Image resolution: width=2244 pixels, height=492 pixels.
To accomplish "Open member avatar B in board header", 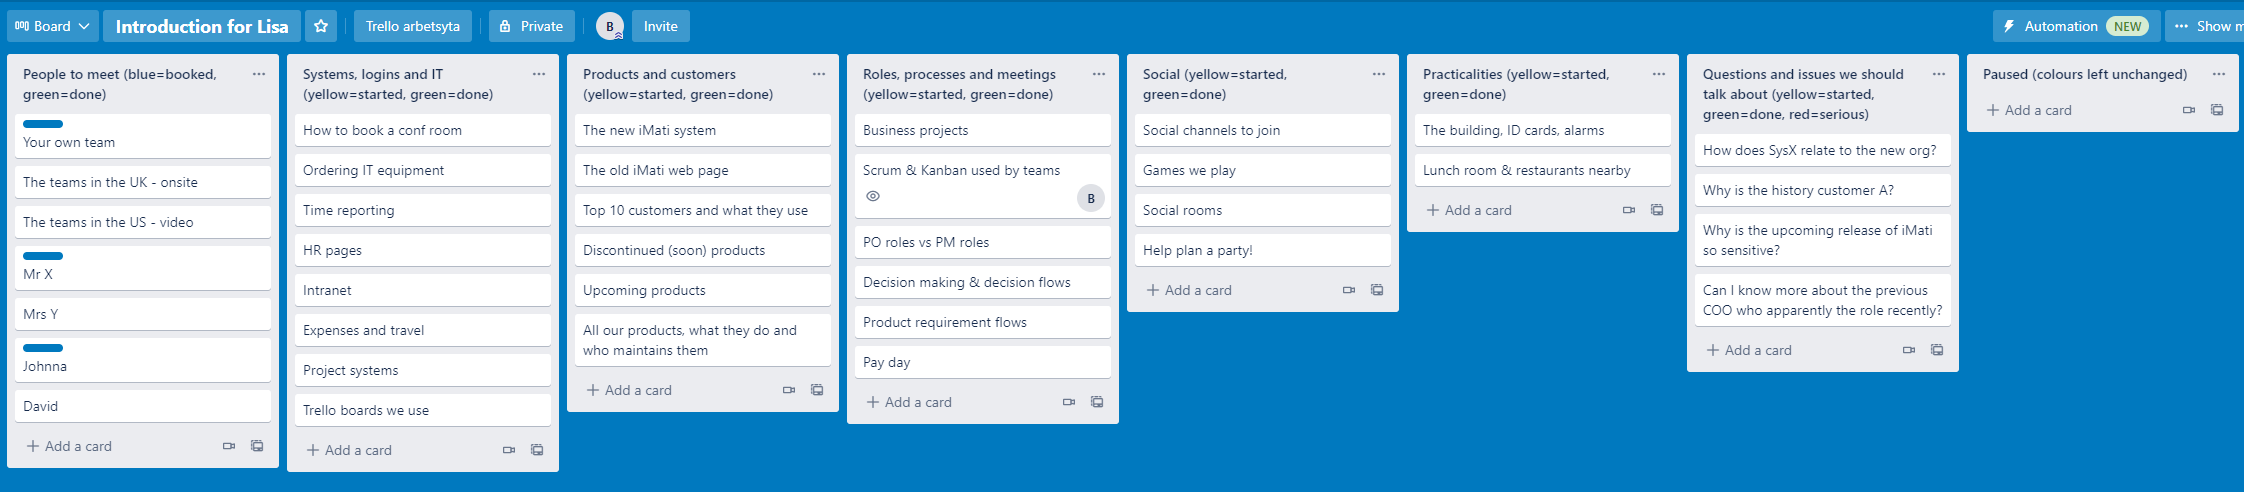I will coord(610,26).
